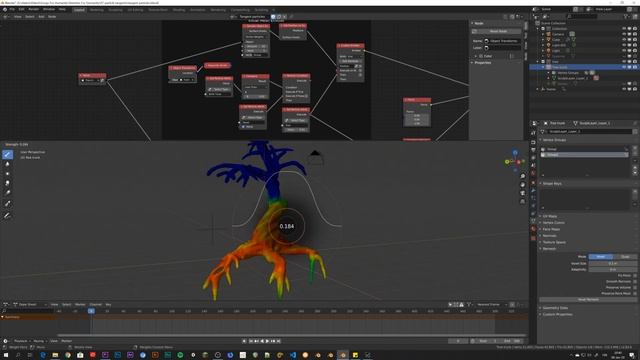Open the Output properties tab icon
This screenshot has width=640, height=360.
pyautogui.click(x=533, y=150)
